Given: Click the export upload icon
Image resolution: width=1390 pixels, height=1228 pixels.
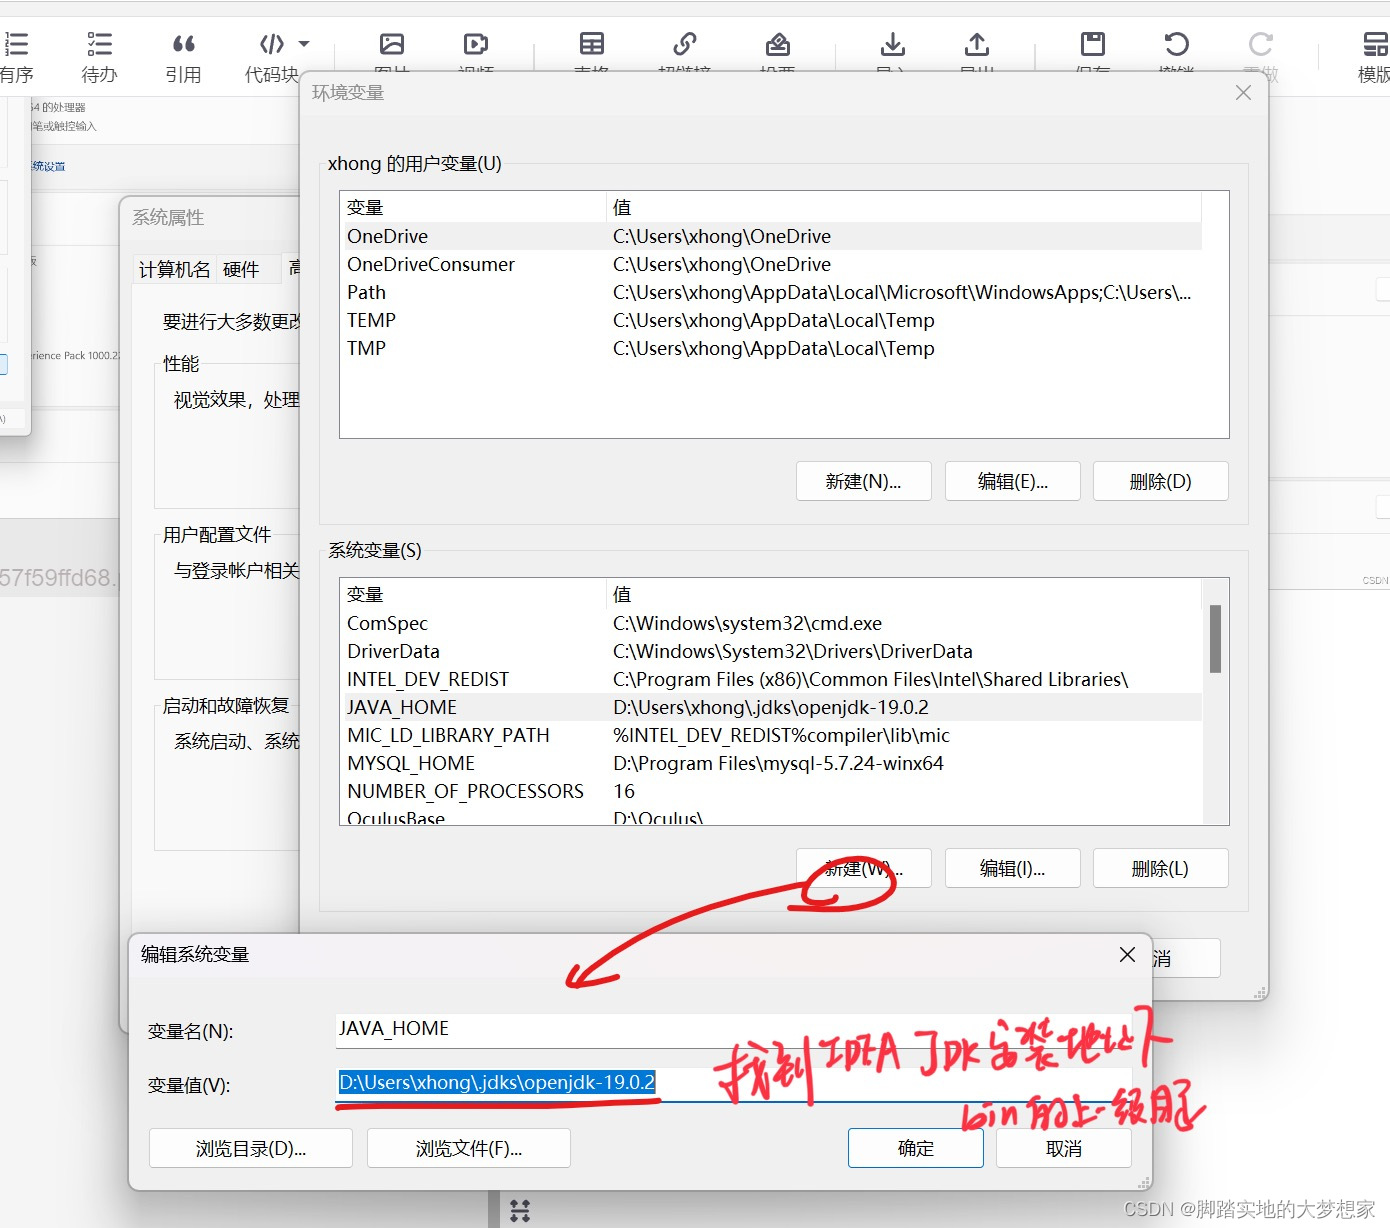Looking at the screenshot, I should [x=977, y=44].
